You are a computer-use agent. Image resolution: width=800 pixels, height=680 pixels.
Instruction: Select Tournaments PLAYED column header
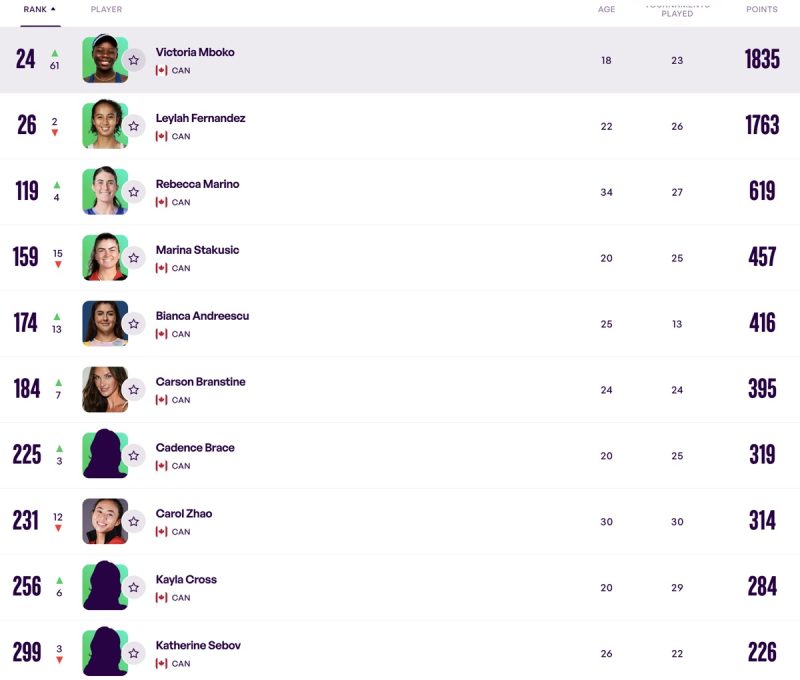[677, 9]
